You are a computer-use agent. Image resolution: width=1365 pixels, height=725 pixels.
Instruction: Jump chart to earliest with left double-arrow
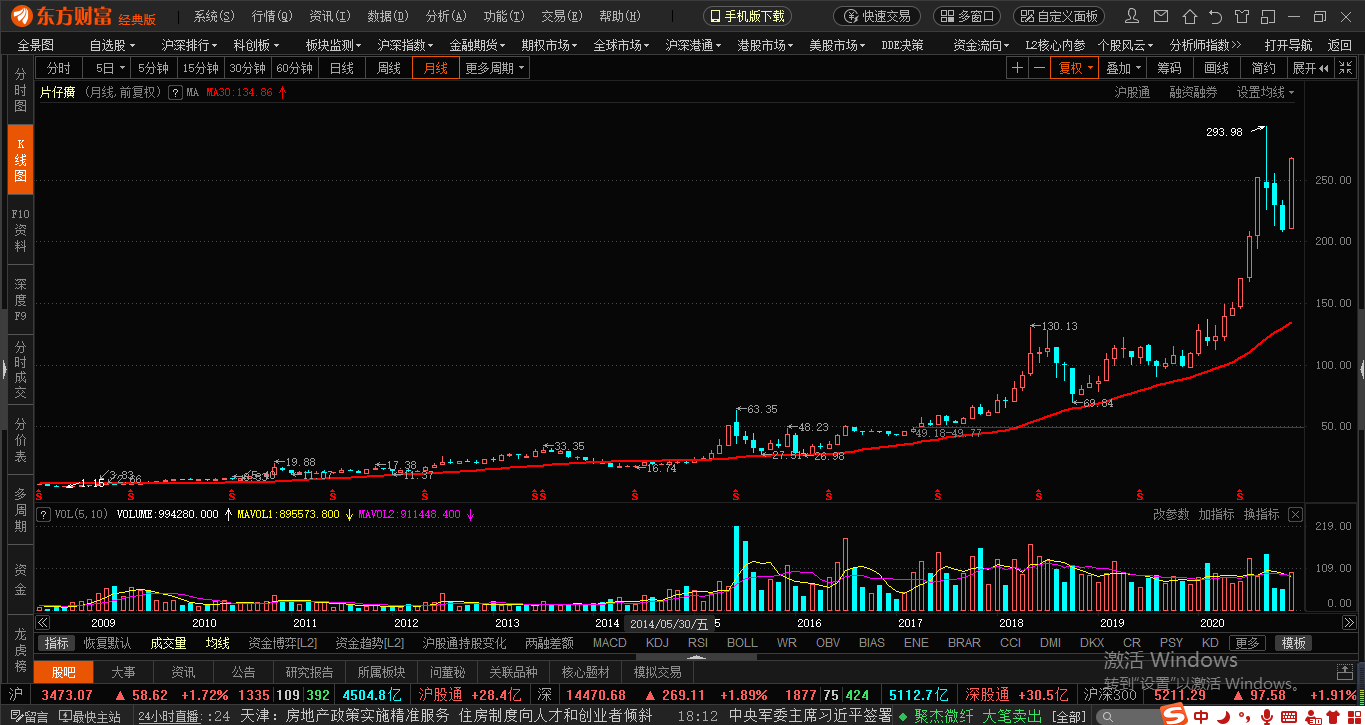pyautogui.click(x=42, y=622)
